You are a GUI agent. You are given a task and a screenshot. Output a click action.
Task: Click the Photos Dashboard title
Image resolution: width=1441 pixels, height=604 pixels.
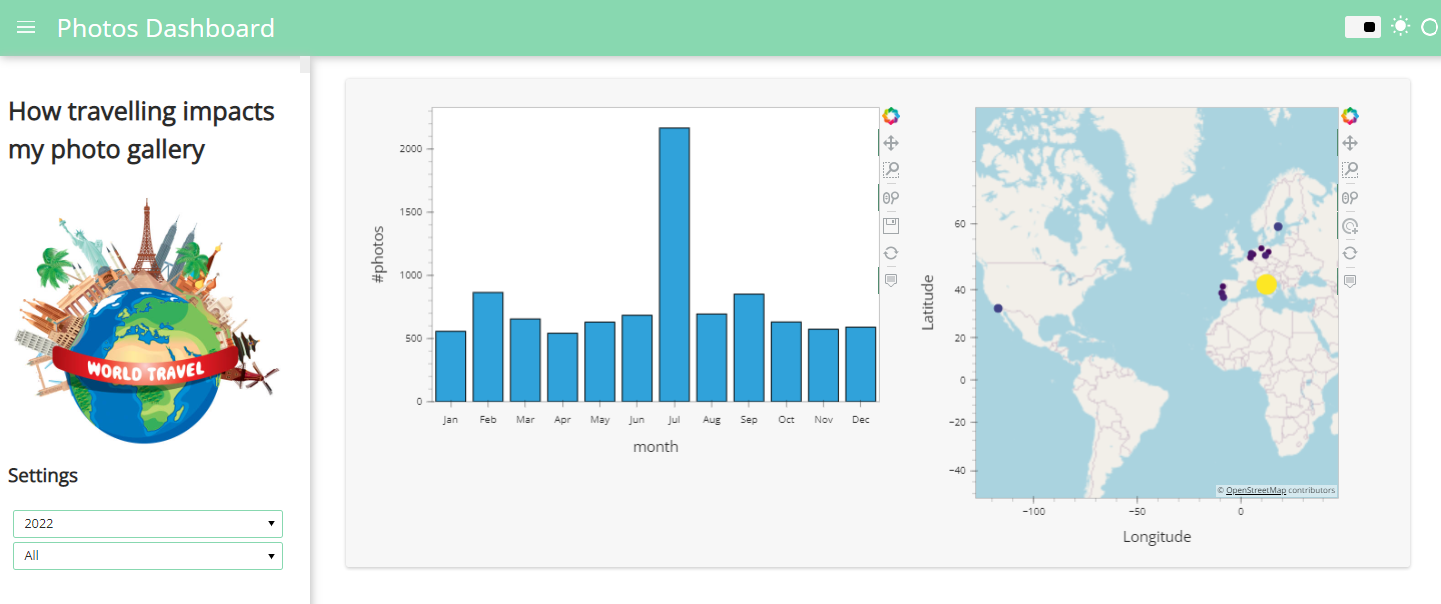pos(166,28)
